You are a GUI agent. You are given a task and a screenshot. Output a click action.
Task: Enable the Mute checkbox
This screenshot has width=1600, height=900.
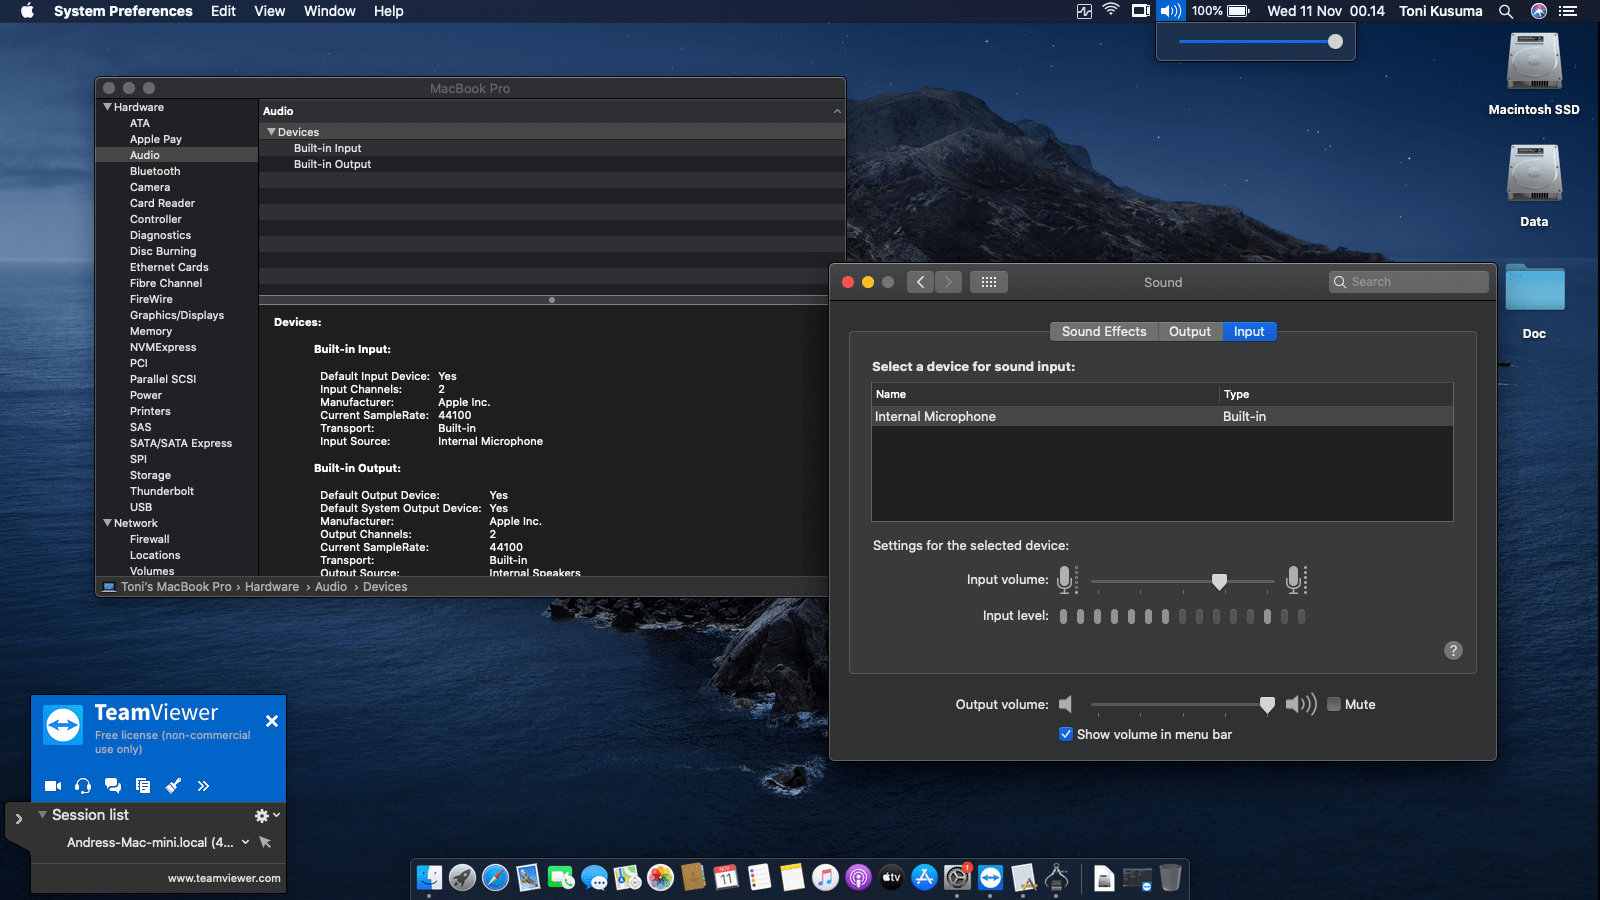(1334, 704)
